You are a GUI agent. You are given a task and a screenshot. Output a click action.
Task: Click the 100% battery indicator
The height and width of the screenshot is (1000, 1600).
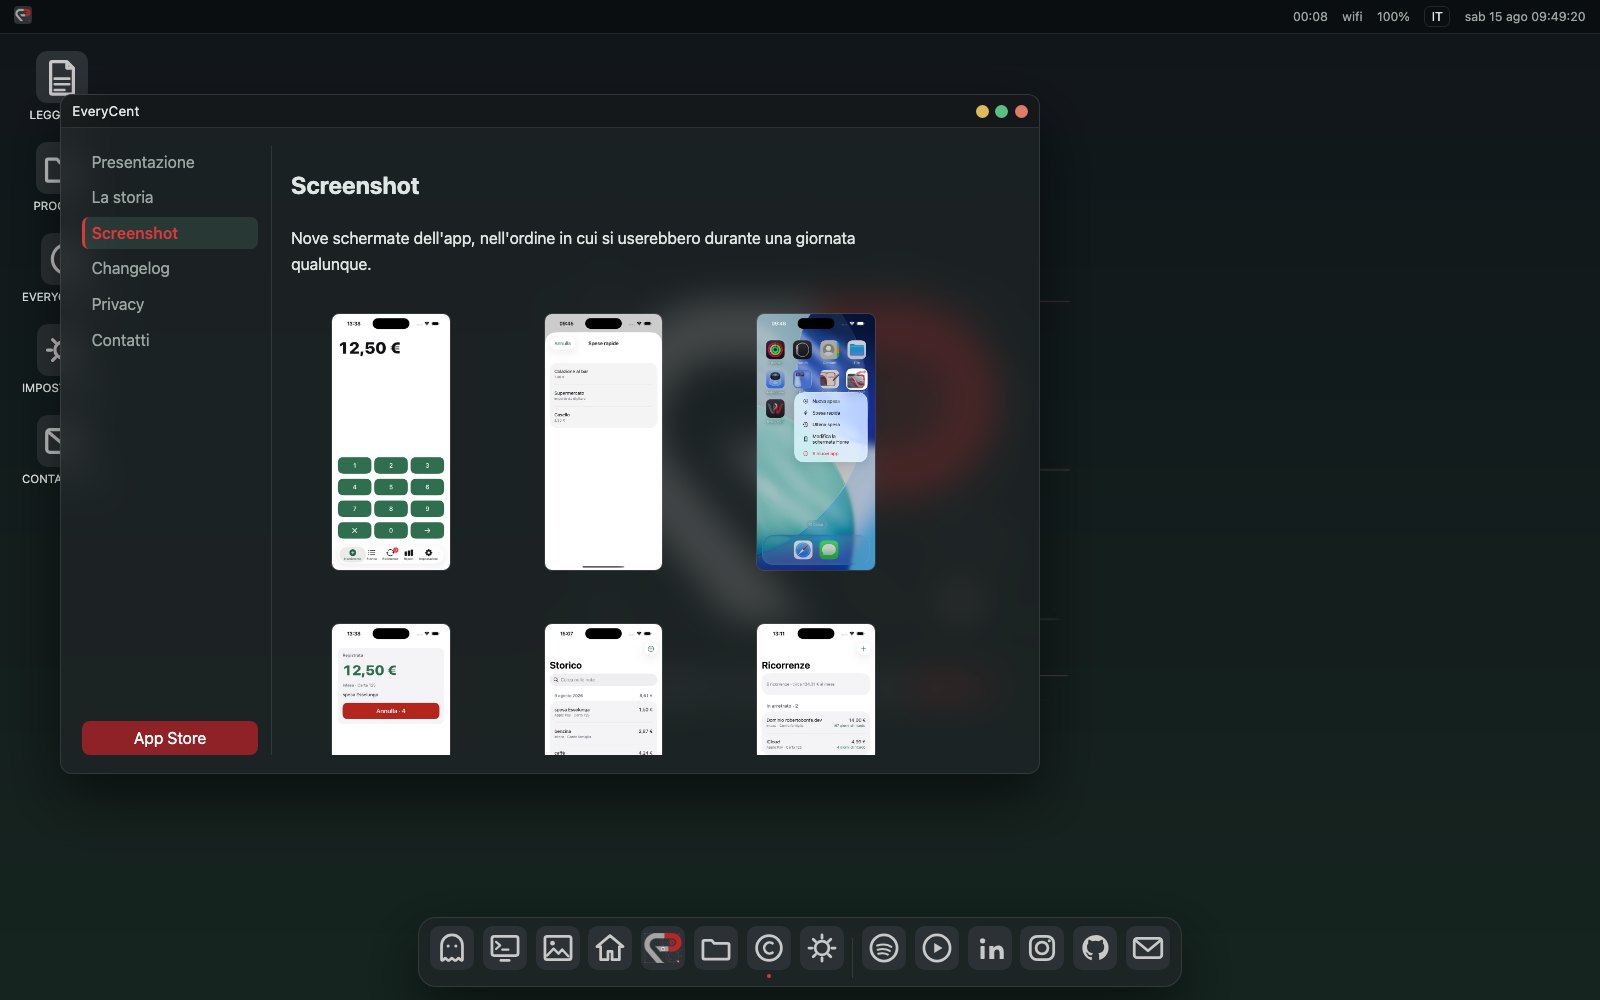point(1393,16)
